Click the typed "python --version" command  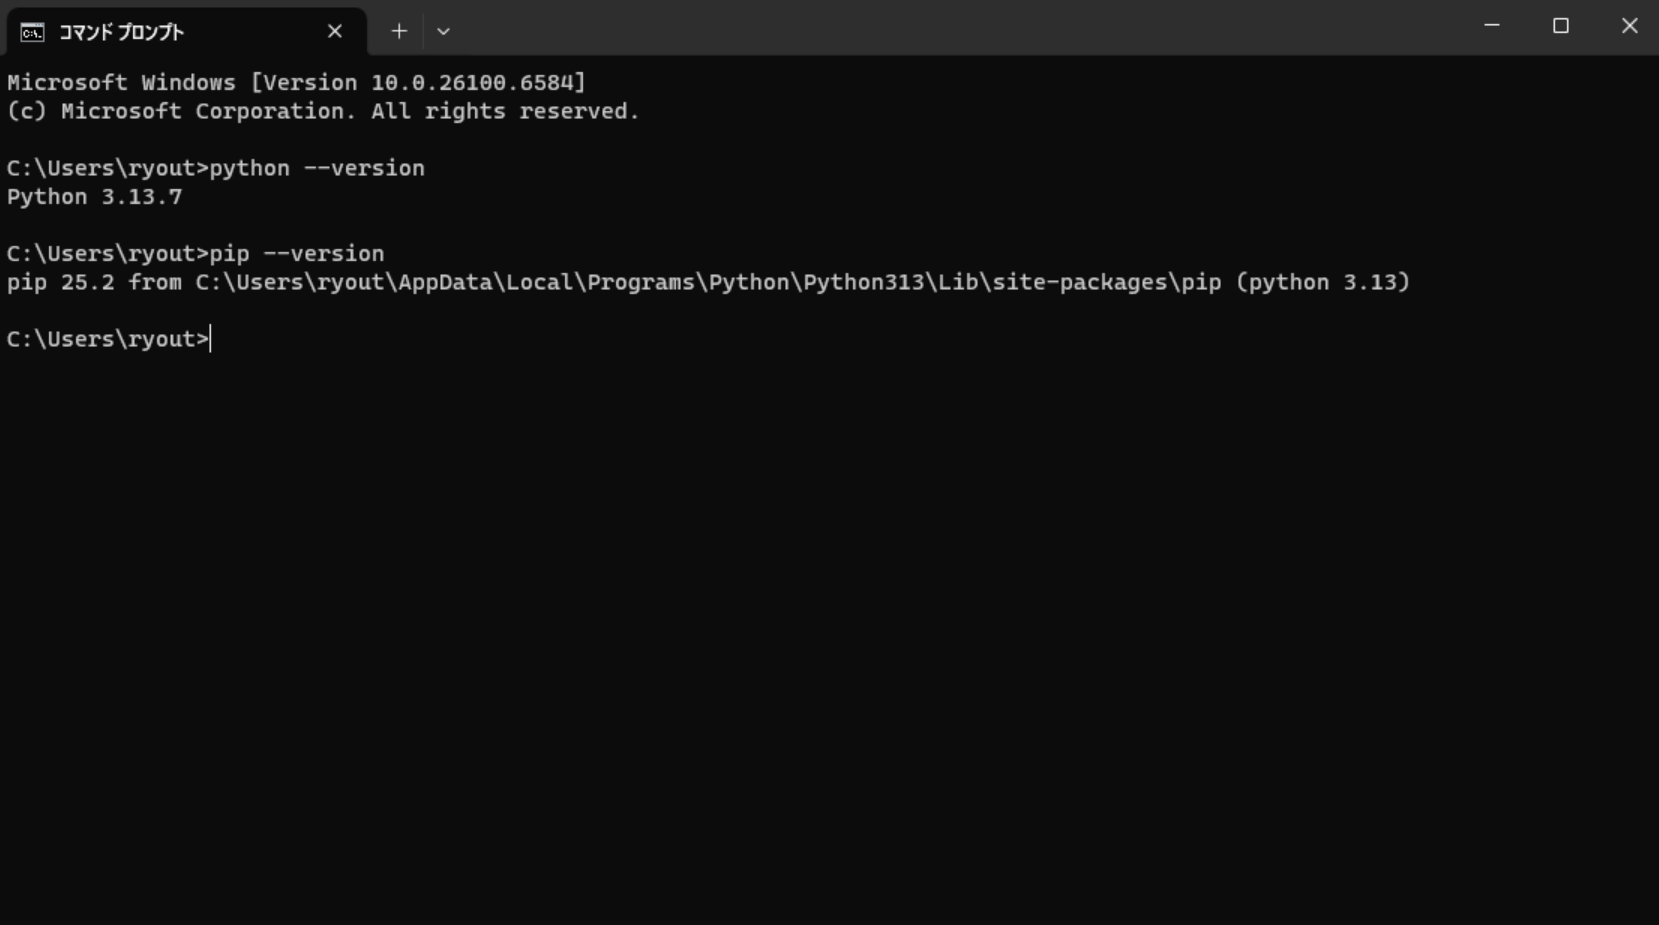point(317,168)
